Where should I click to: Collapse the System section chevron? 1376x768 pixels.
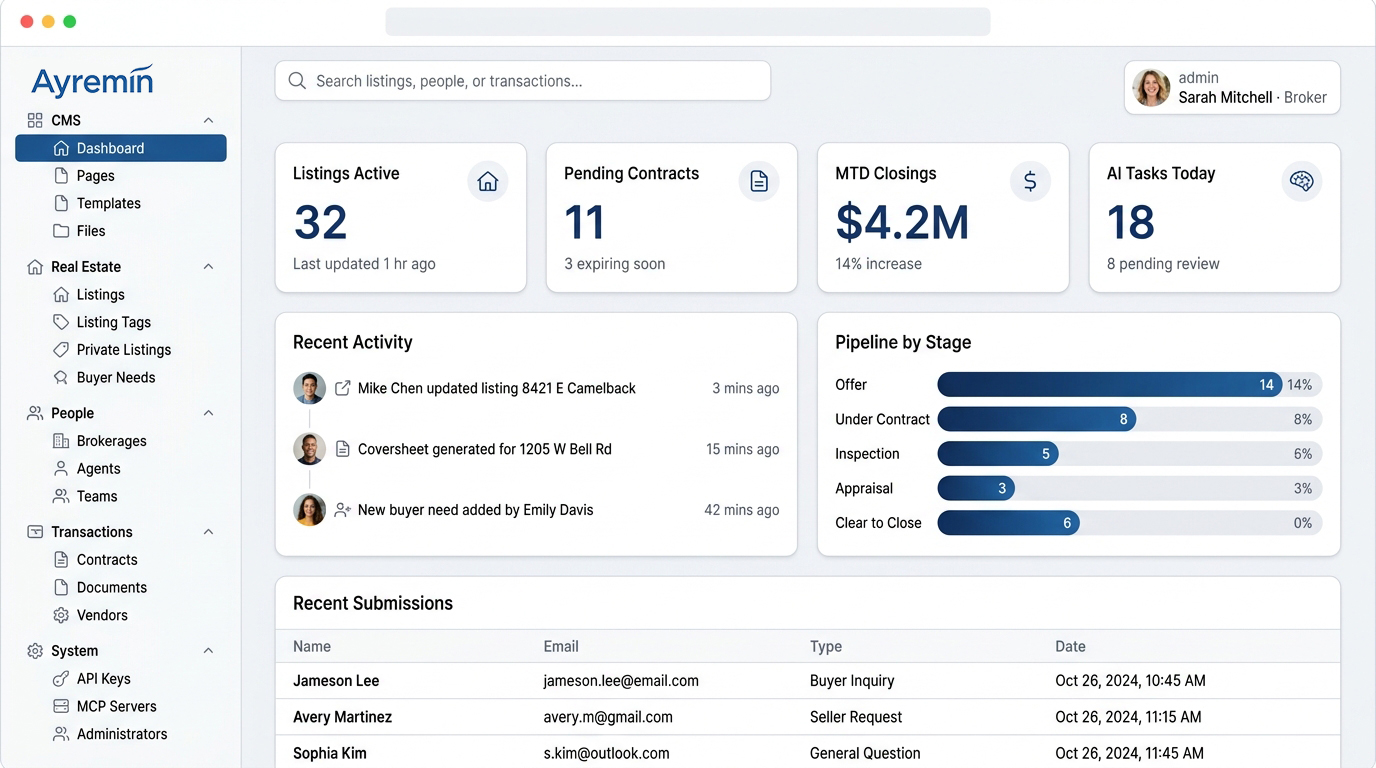click(x=208, y=651)
